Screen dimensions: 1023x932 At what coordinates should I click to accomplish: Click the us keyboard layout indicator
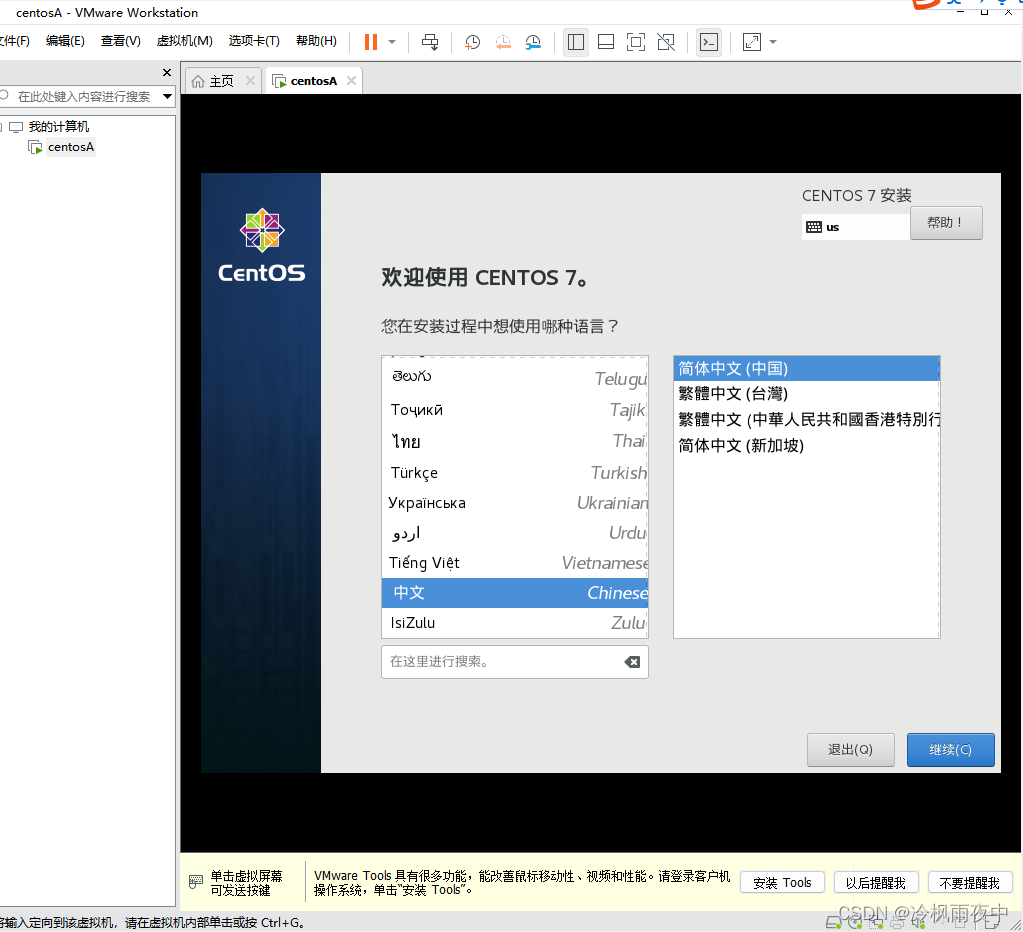point(855,227)
